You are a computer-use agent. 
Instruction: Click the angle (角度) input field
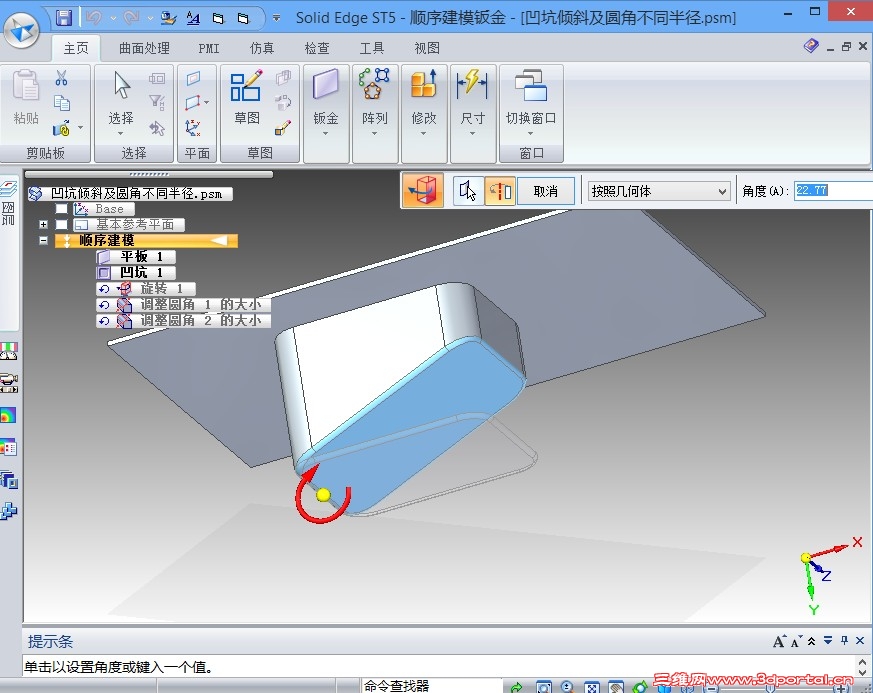click(x=833, y=190)
